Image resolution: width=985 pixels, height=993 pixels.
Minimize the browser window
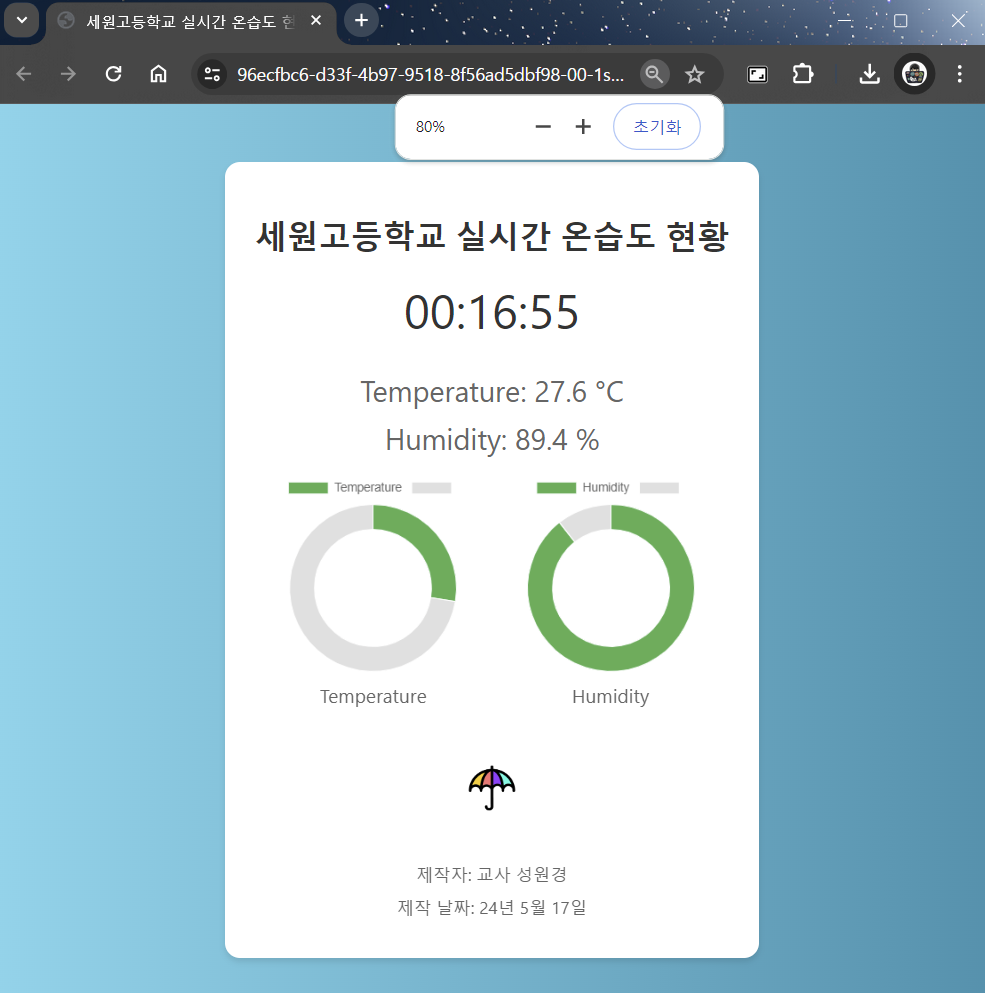point(844,21)
